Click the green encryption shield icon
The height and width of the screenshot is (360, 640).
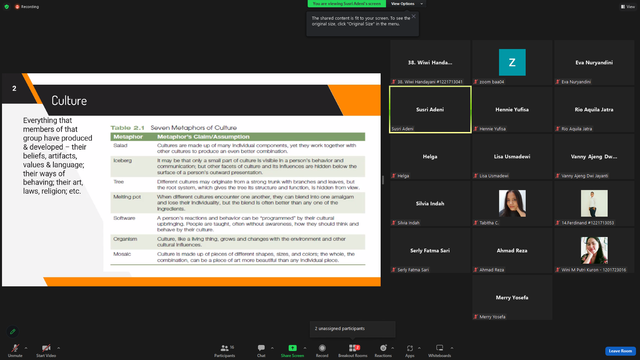(7, 7)
